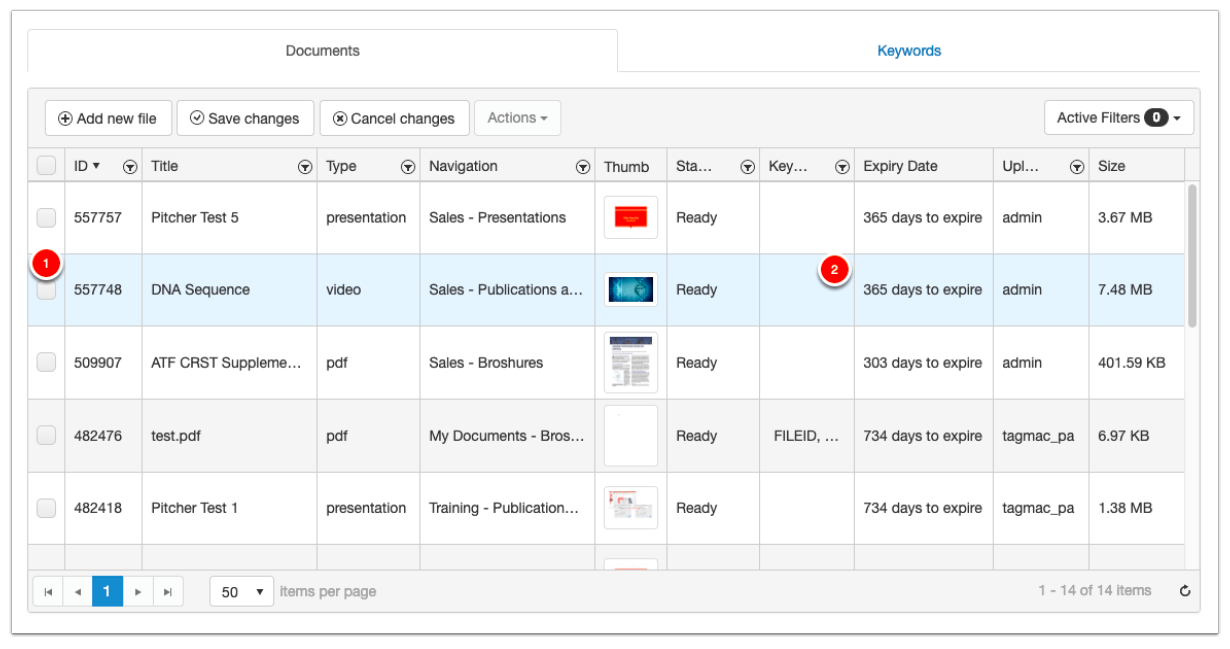Click the DNA Sequence video thumbnail
Screen dimensions: 1230x649
click(x=631, y=290)
